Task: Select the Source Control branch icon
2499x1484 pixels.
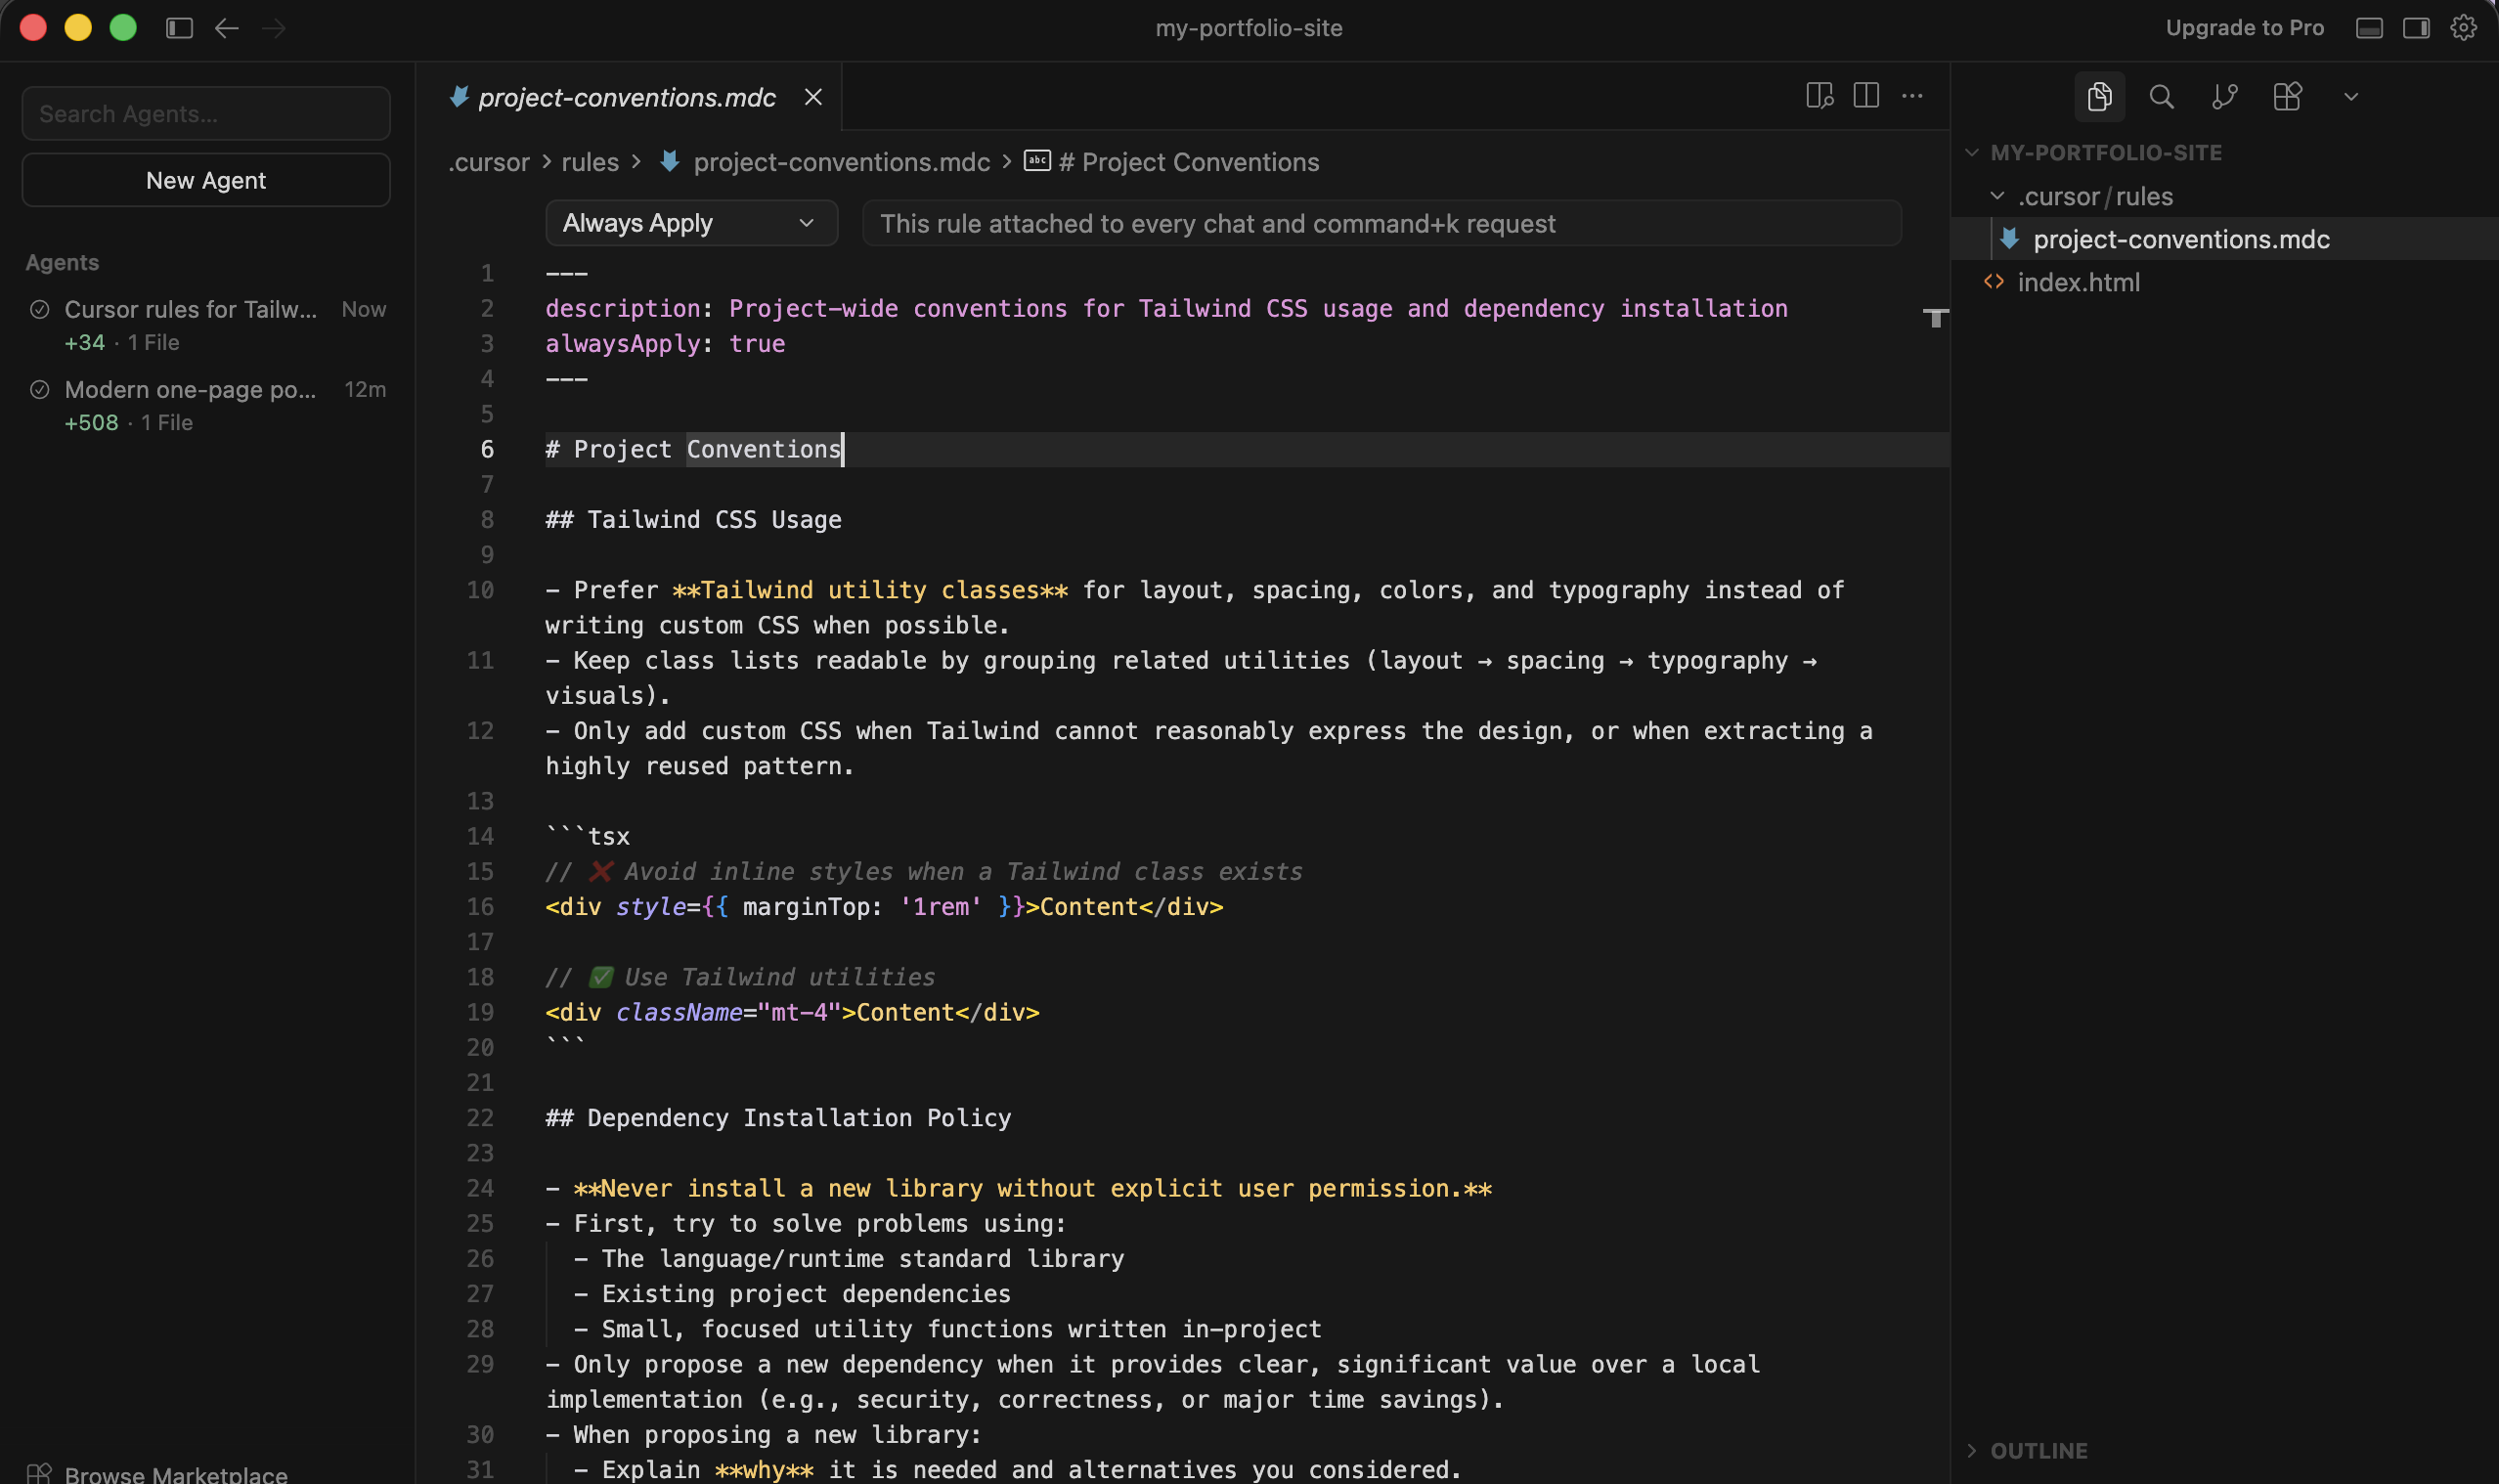Action: tap(2224, 96)
